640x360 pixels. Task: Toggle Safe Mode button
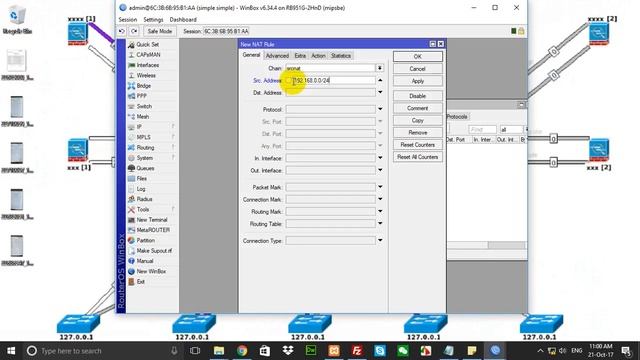(x=160, y=31)
